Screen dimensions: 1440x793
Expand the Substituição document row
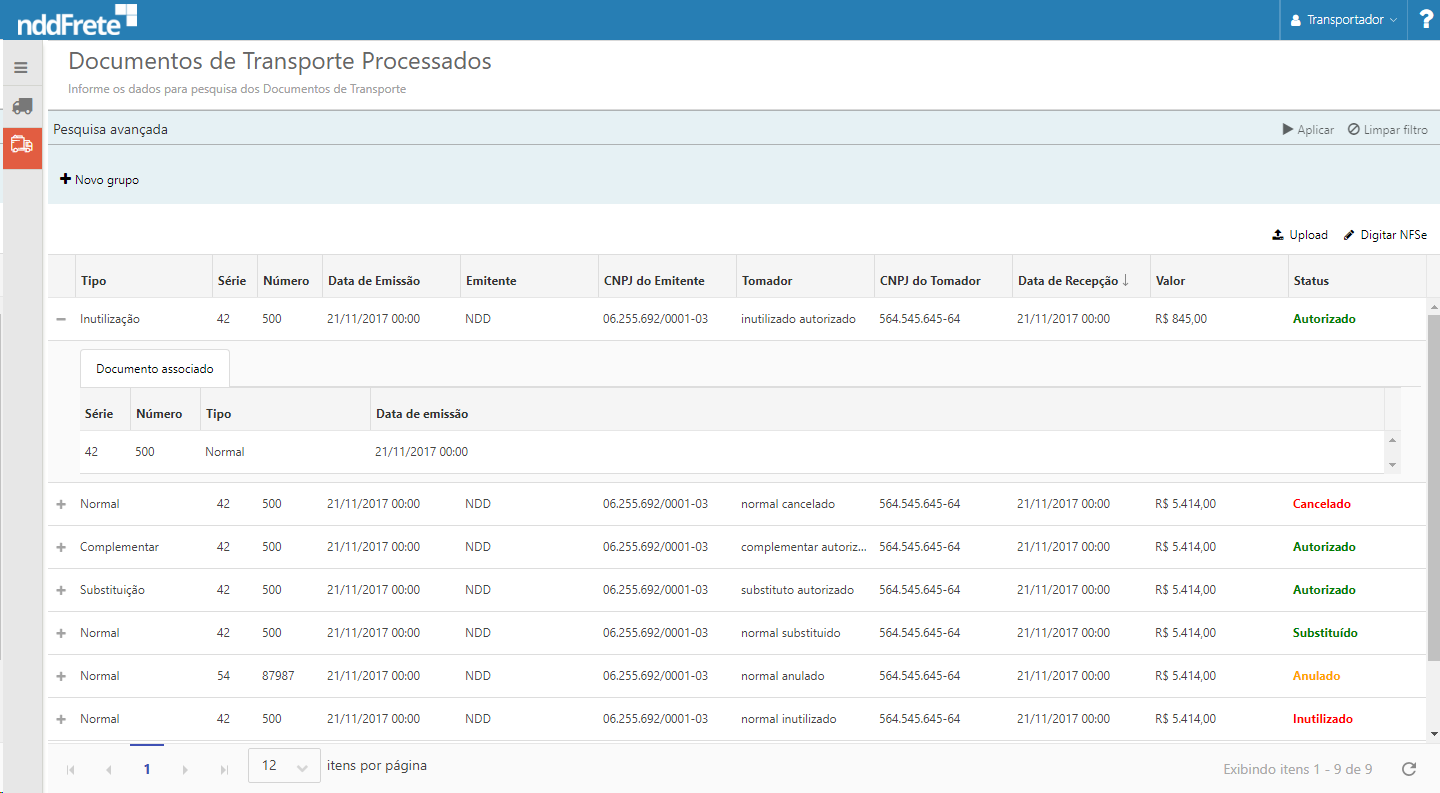61,590
